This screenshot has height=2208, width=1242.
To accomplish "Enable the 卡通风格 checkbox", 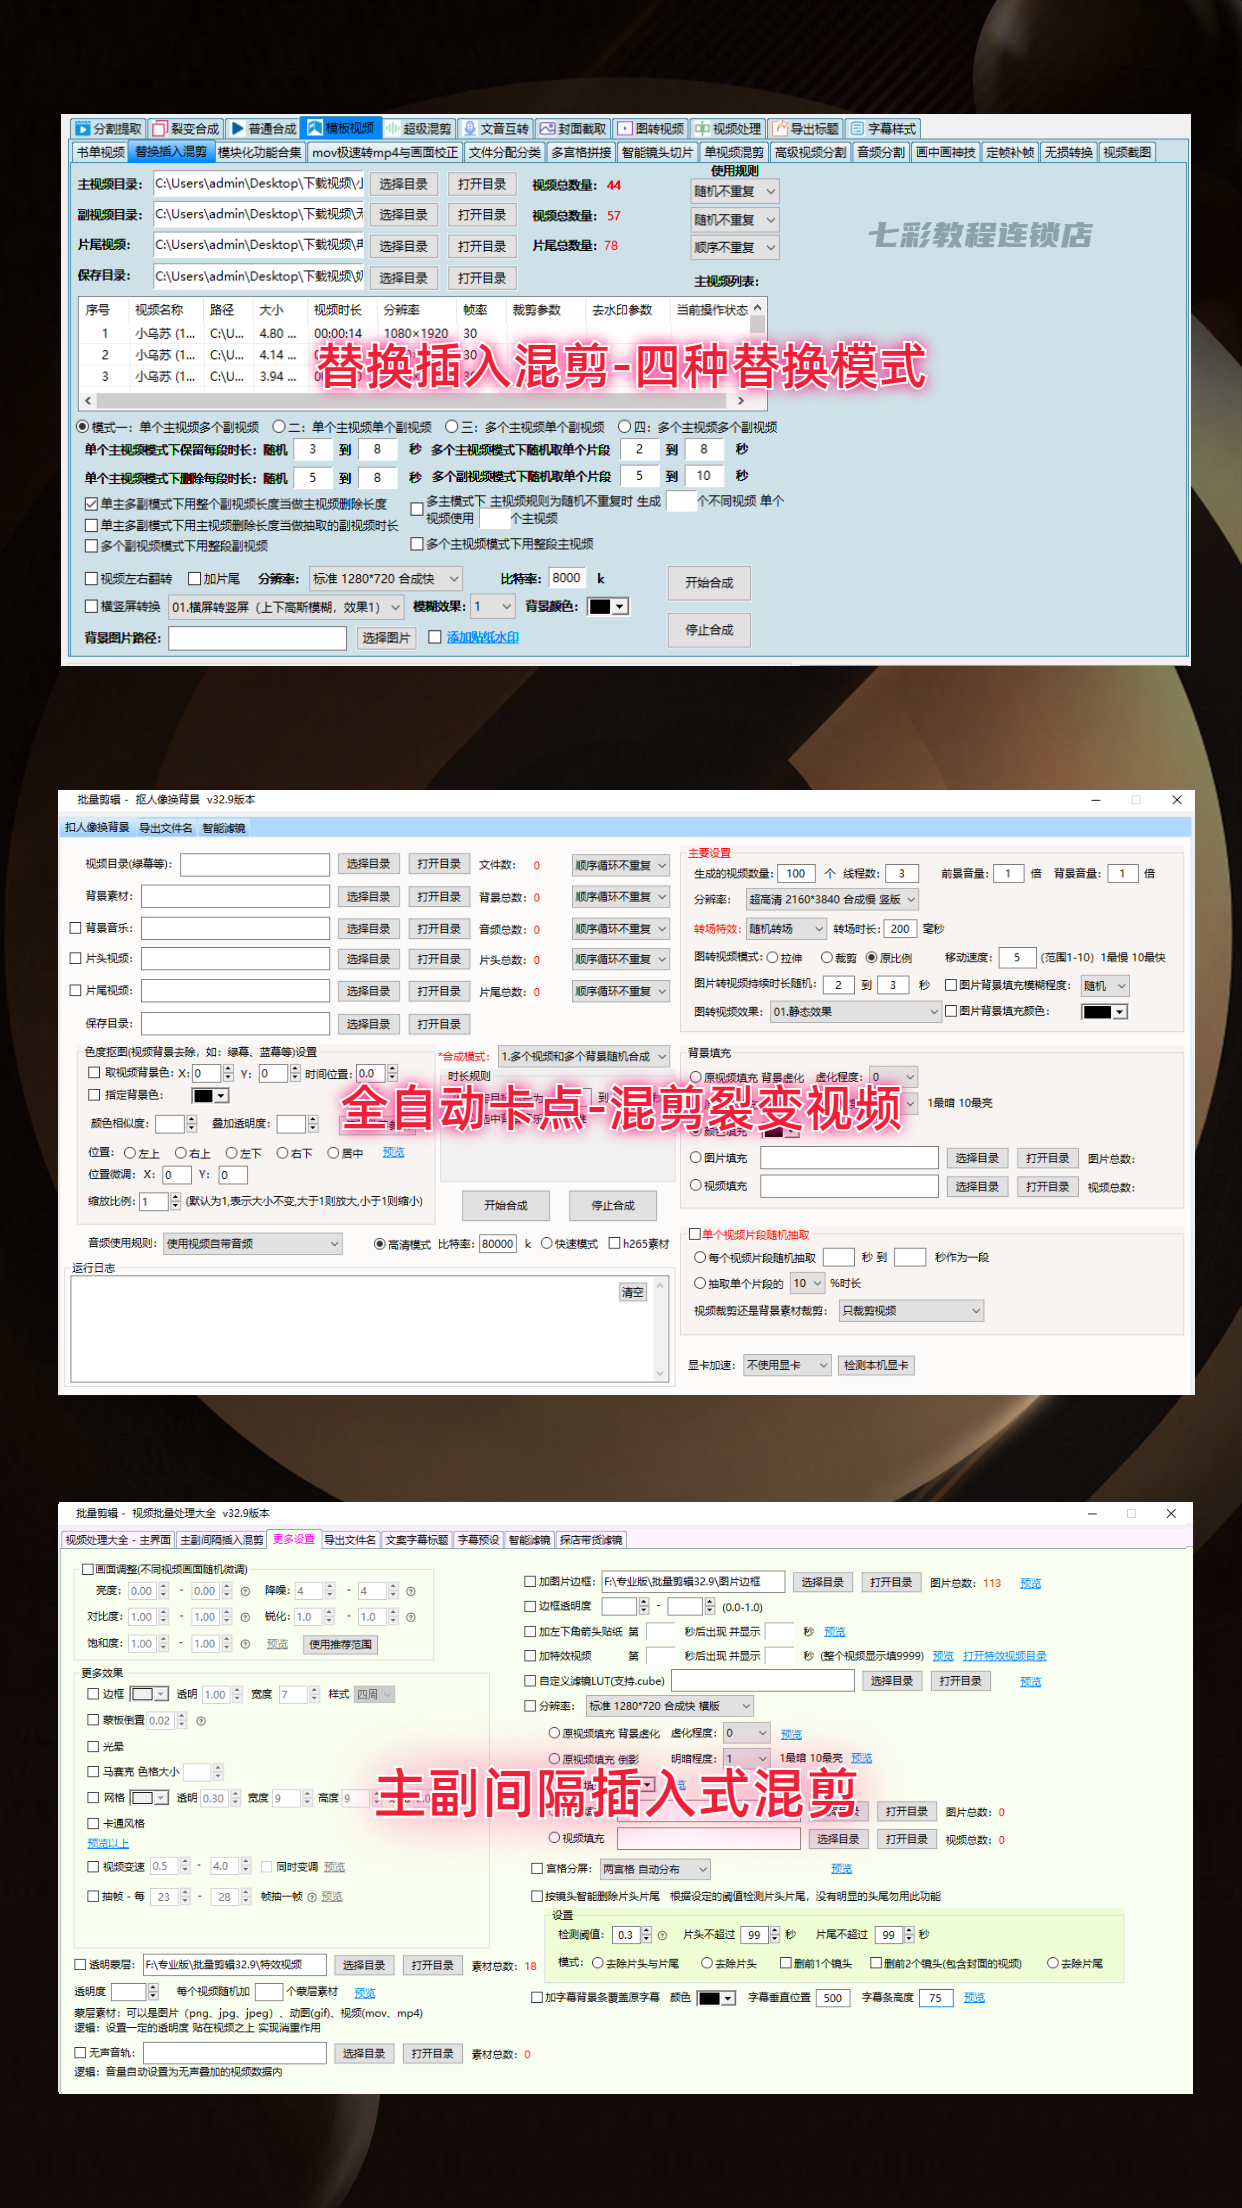I will point(93,1823).
